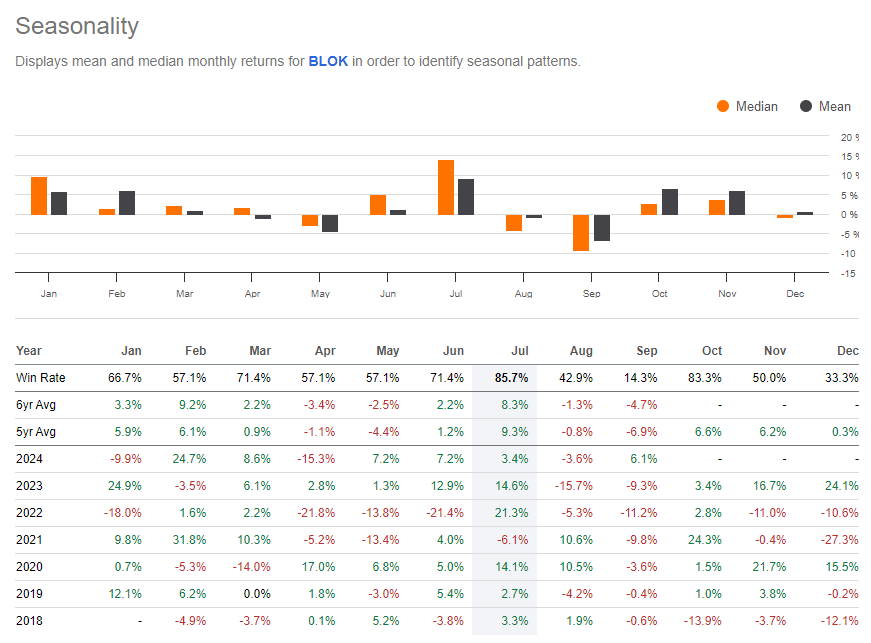This screenshot has width=871, height=643.
Task: Click September's negative Median bar
Action: tap(580, 232)
